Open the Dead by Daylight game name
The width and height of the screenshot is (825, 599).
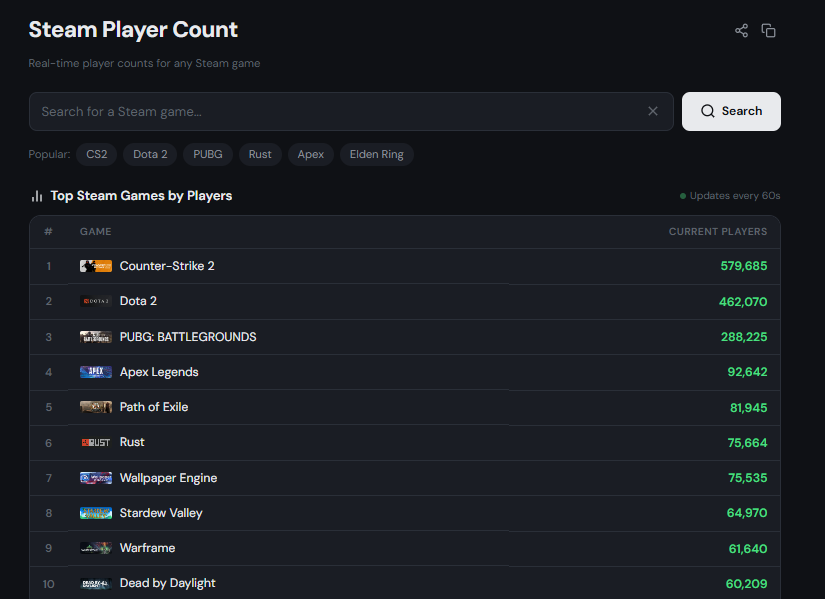click(167, 583)
